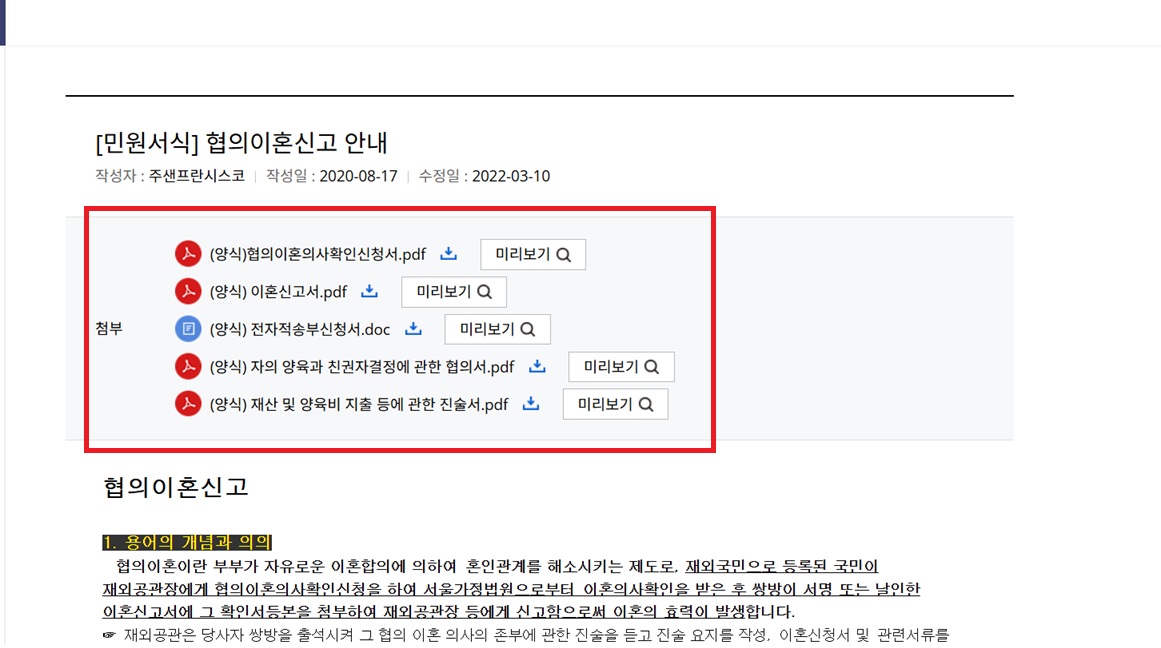Click PDF icon for 재산 및 양육비 진술서

pyautogui.click(x=188, y=404)
